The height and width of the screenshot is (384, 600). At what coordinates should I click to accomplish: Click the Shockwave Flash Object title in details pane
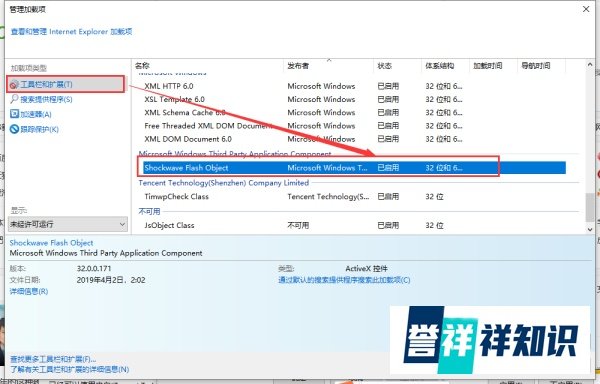pyautogui.click(x=51, y=243)
